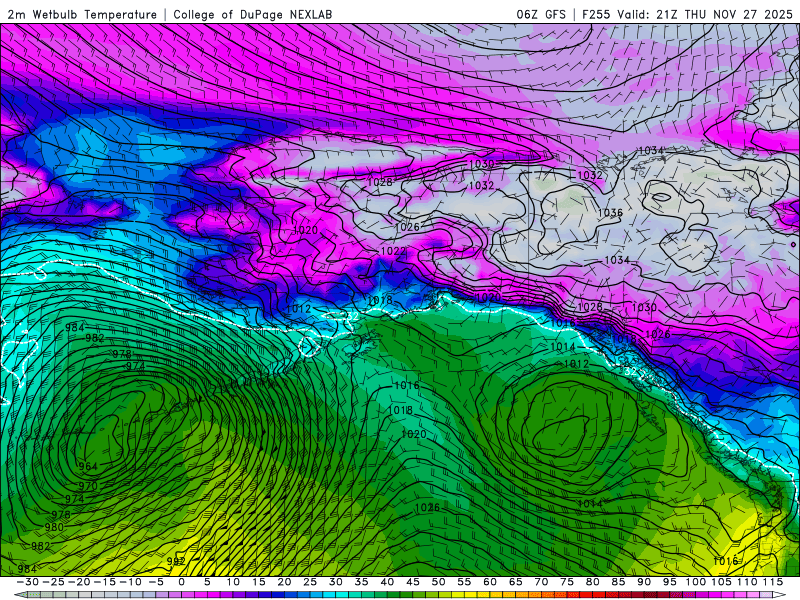800x600 pixels.
Task: Click the '06Z GFS' model run label
Action: coord(541,15)
